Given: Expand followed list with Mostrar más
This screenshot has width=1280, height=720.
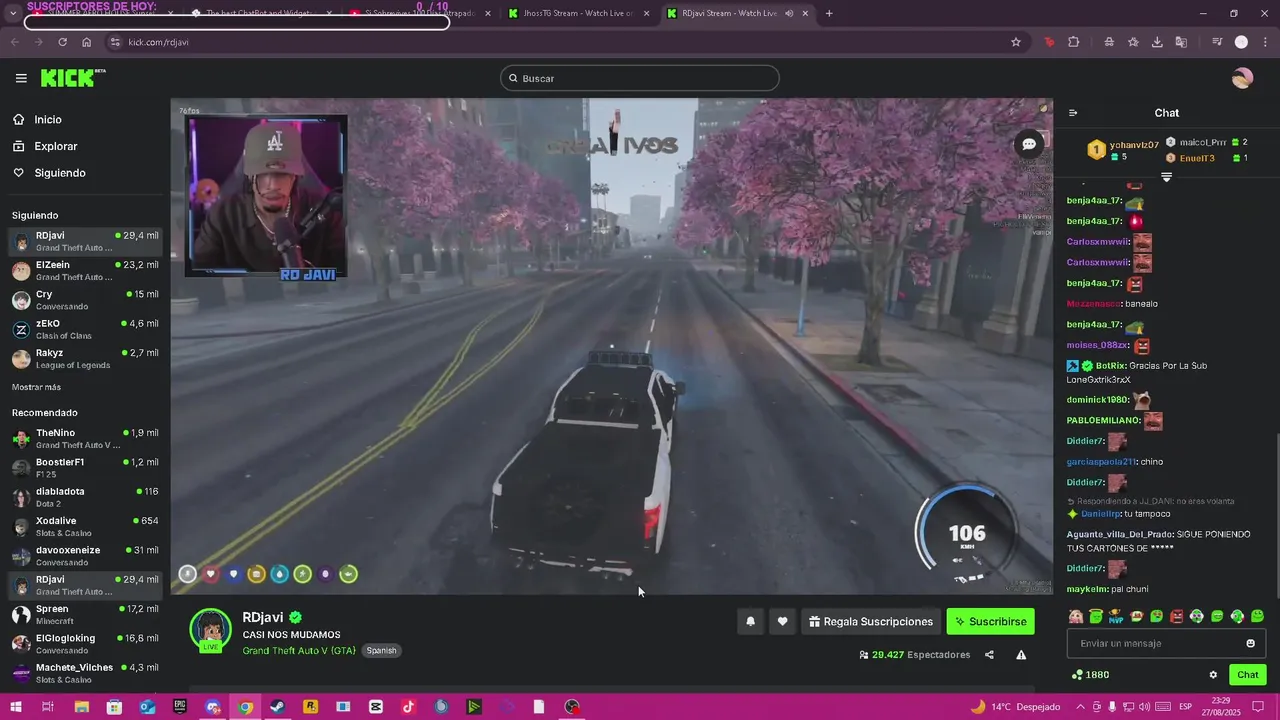Looking at the screenshot, I should click(x=36, y=387).
